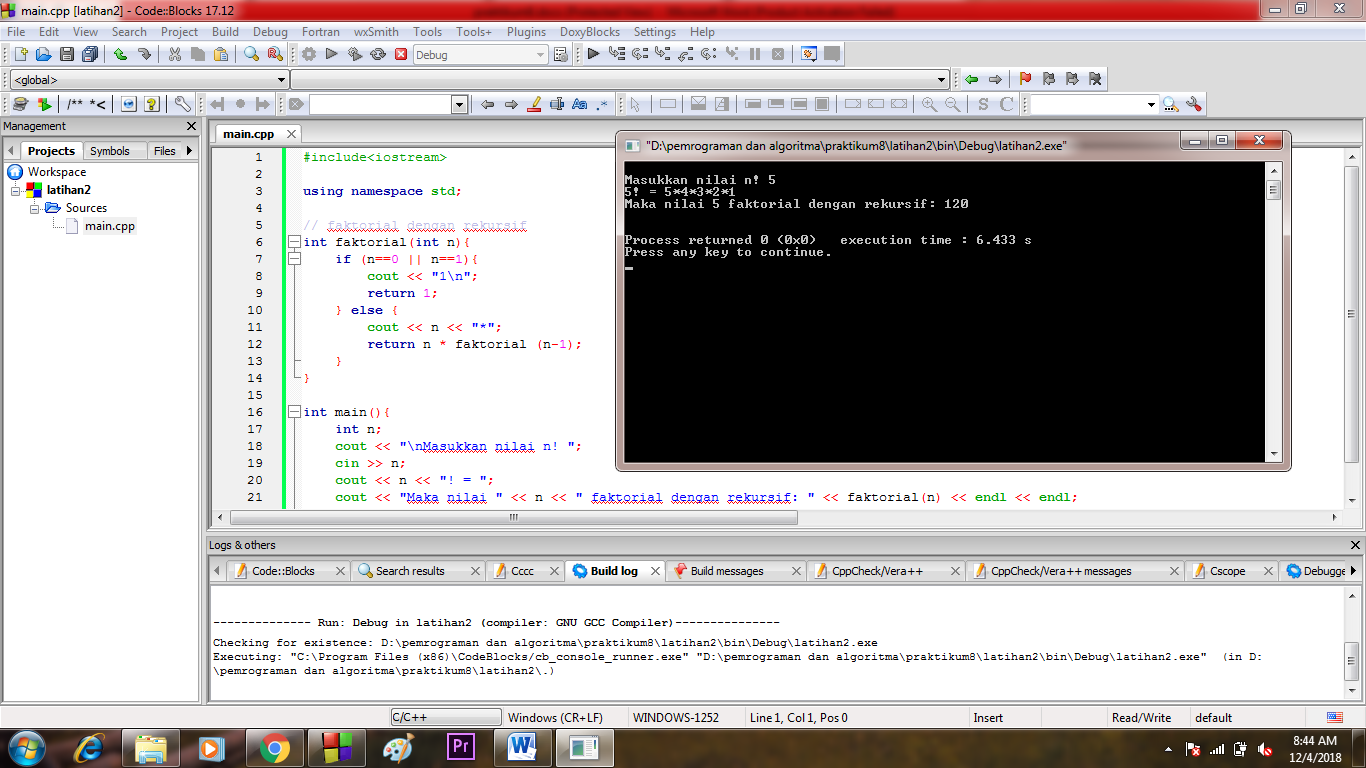Click the DoxyBlocks block comment /** icon
Image resolution: width=1366 pixels, height=768 pixels.
[75, 104]
